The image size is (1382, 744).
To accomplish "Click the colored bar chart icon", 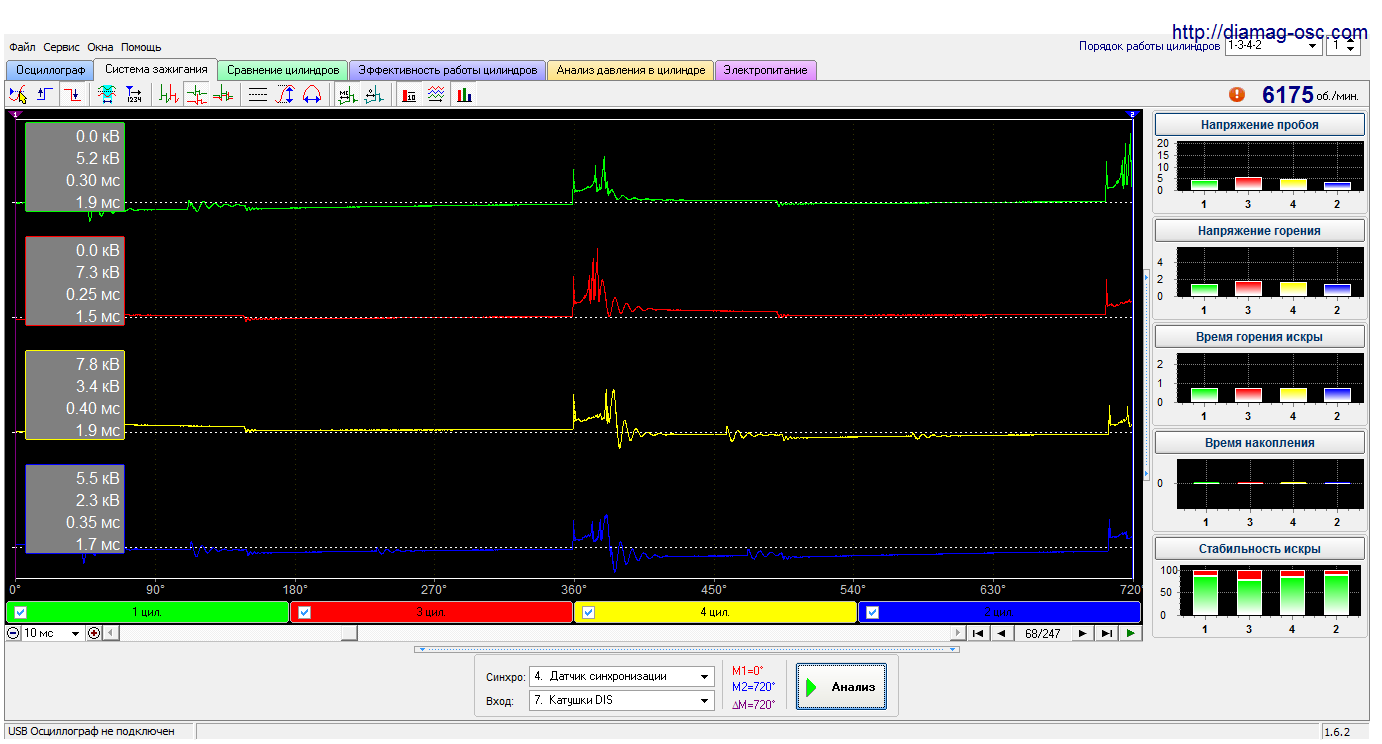I will click(x=464, y=94).
